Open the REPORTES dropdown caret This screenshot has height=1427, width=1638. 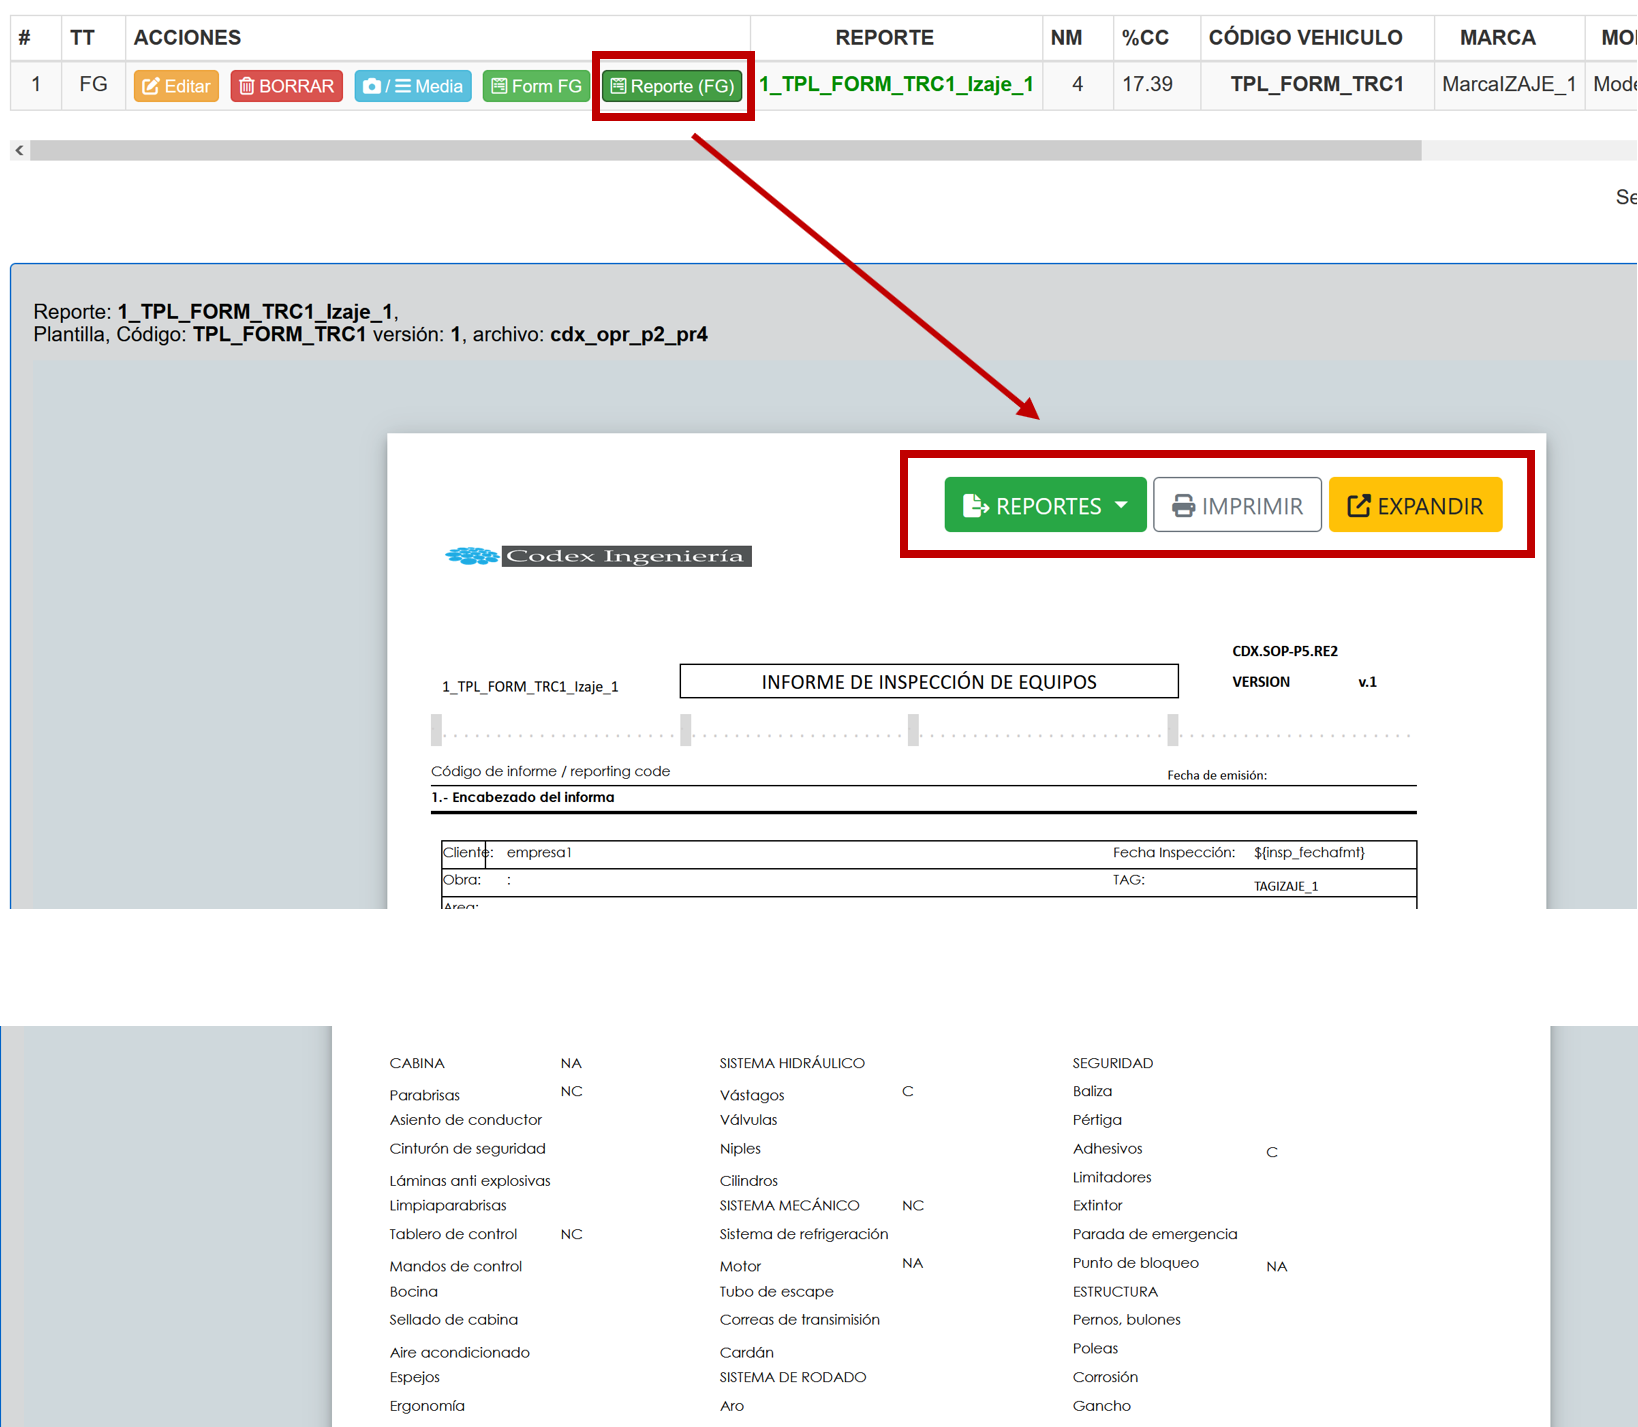click(x=1121, y=505)
